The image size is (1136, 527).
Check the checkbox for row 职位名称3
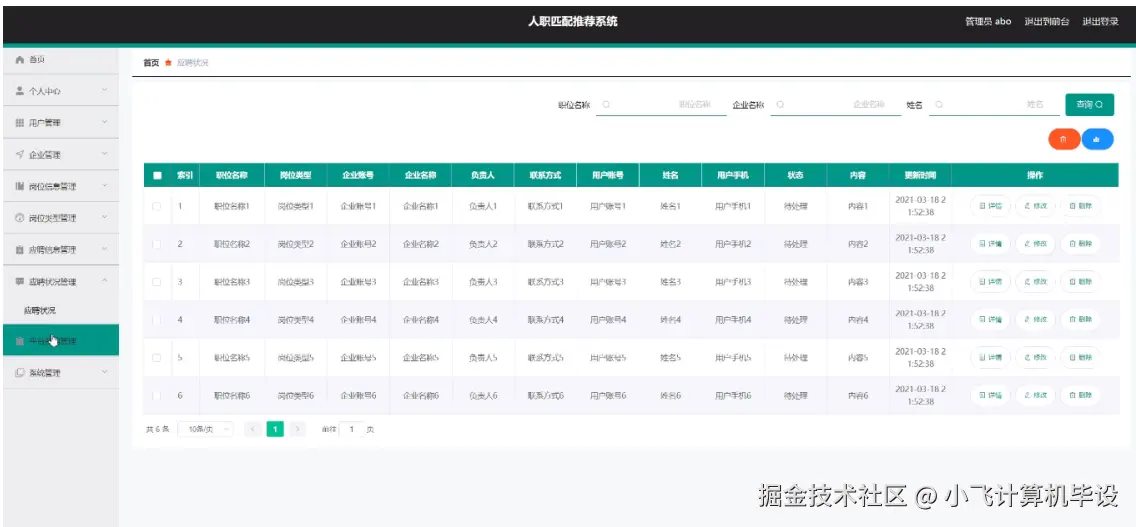(x=156, y=282)
